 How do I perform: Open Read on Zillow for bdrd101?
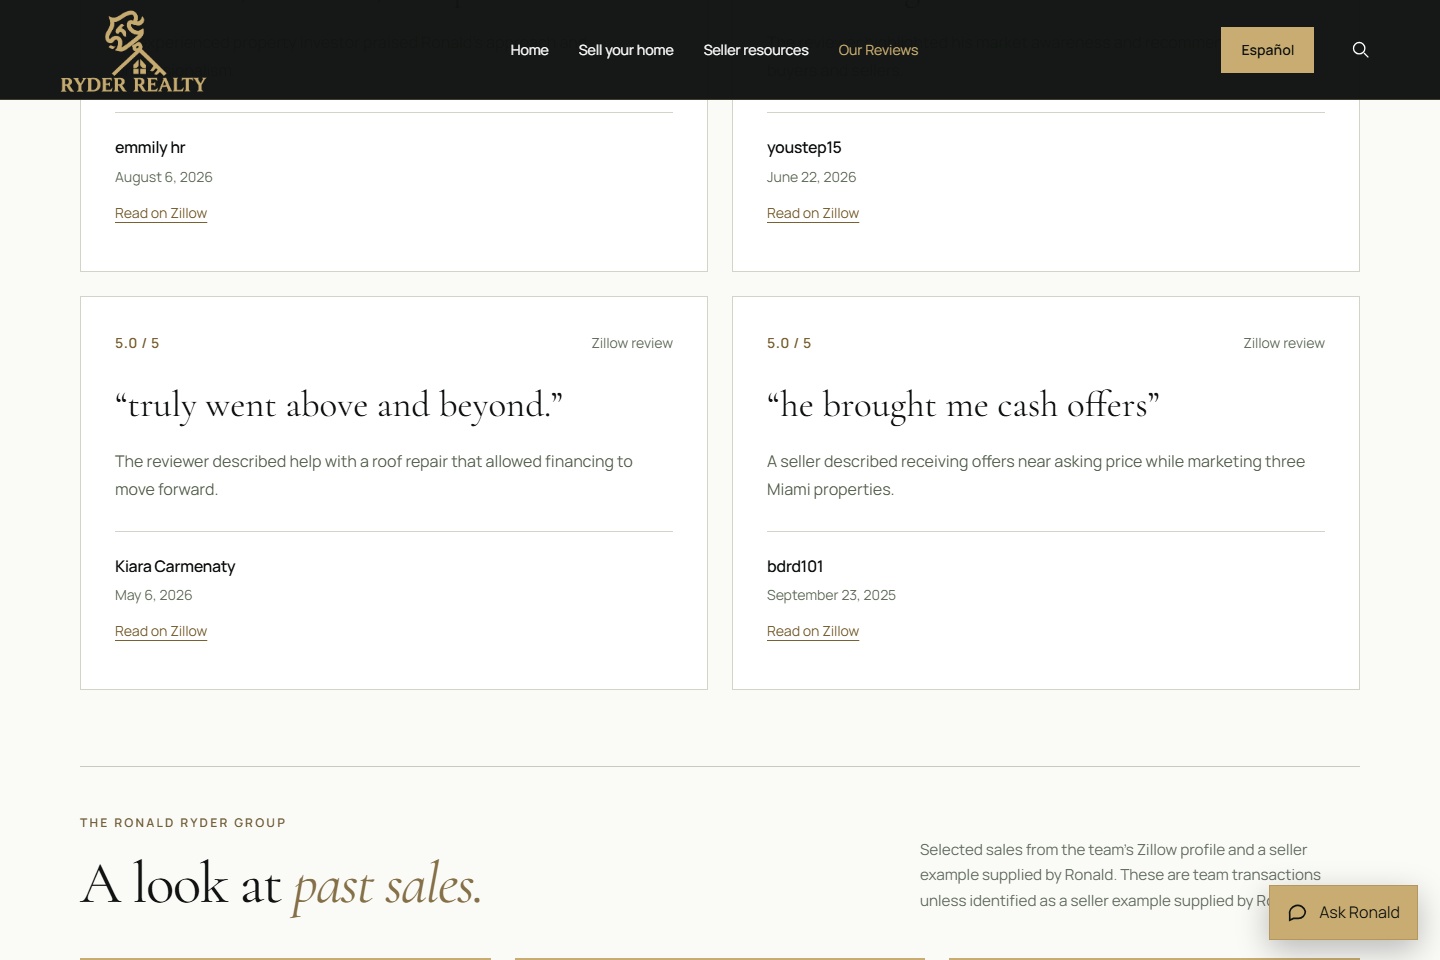point(813,631)
